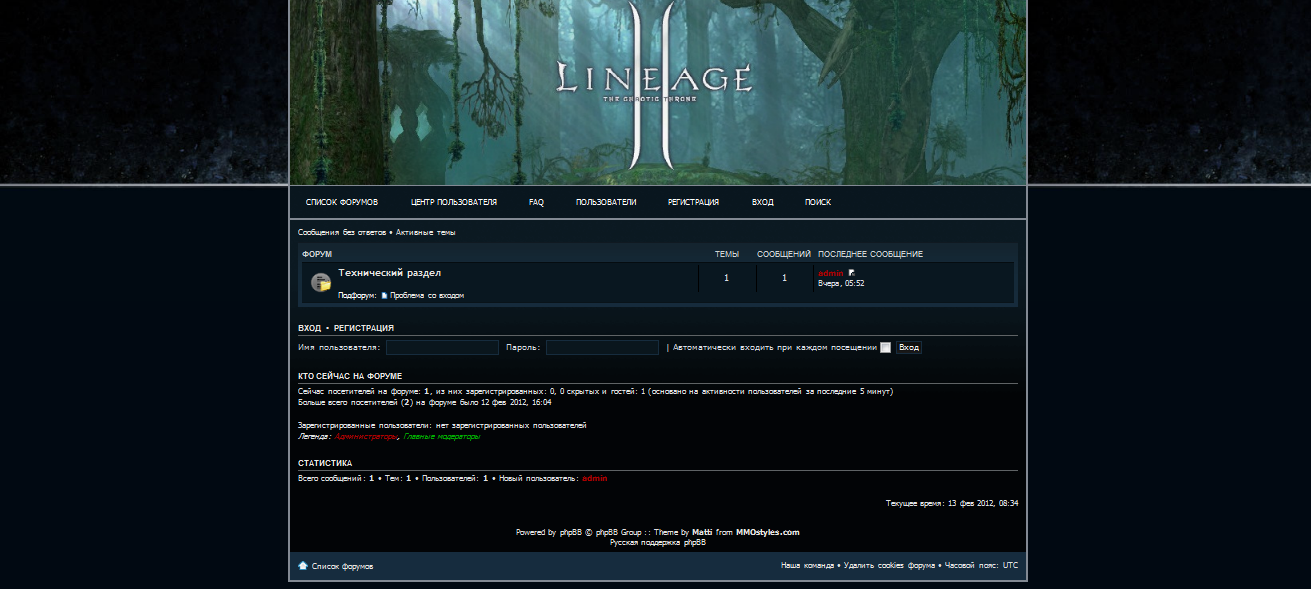Open the Главные модераторы legend group link
The height and width of the screenshot is (589, 1311).
(x=441, y=437)
